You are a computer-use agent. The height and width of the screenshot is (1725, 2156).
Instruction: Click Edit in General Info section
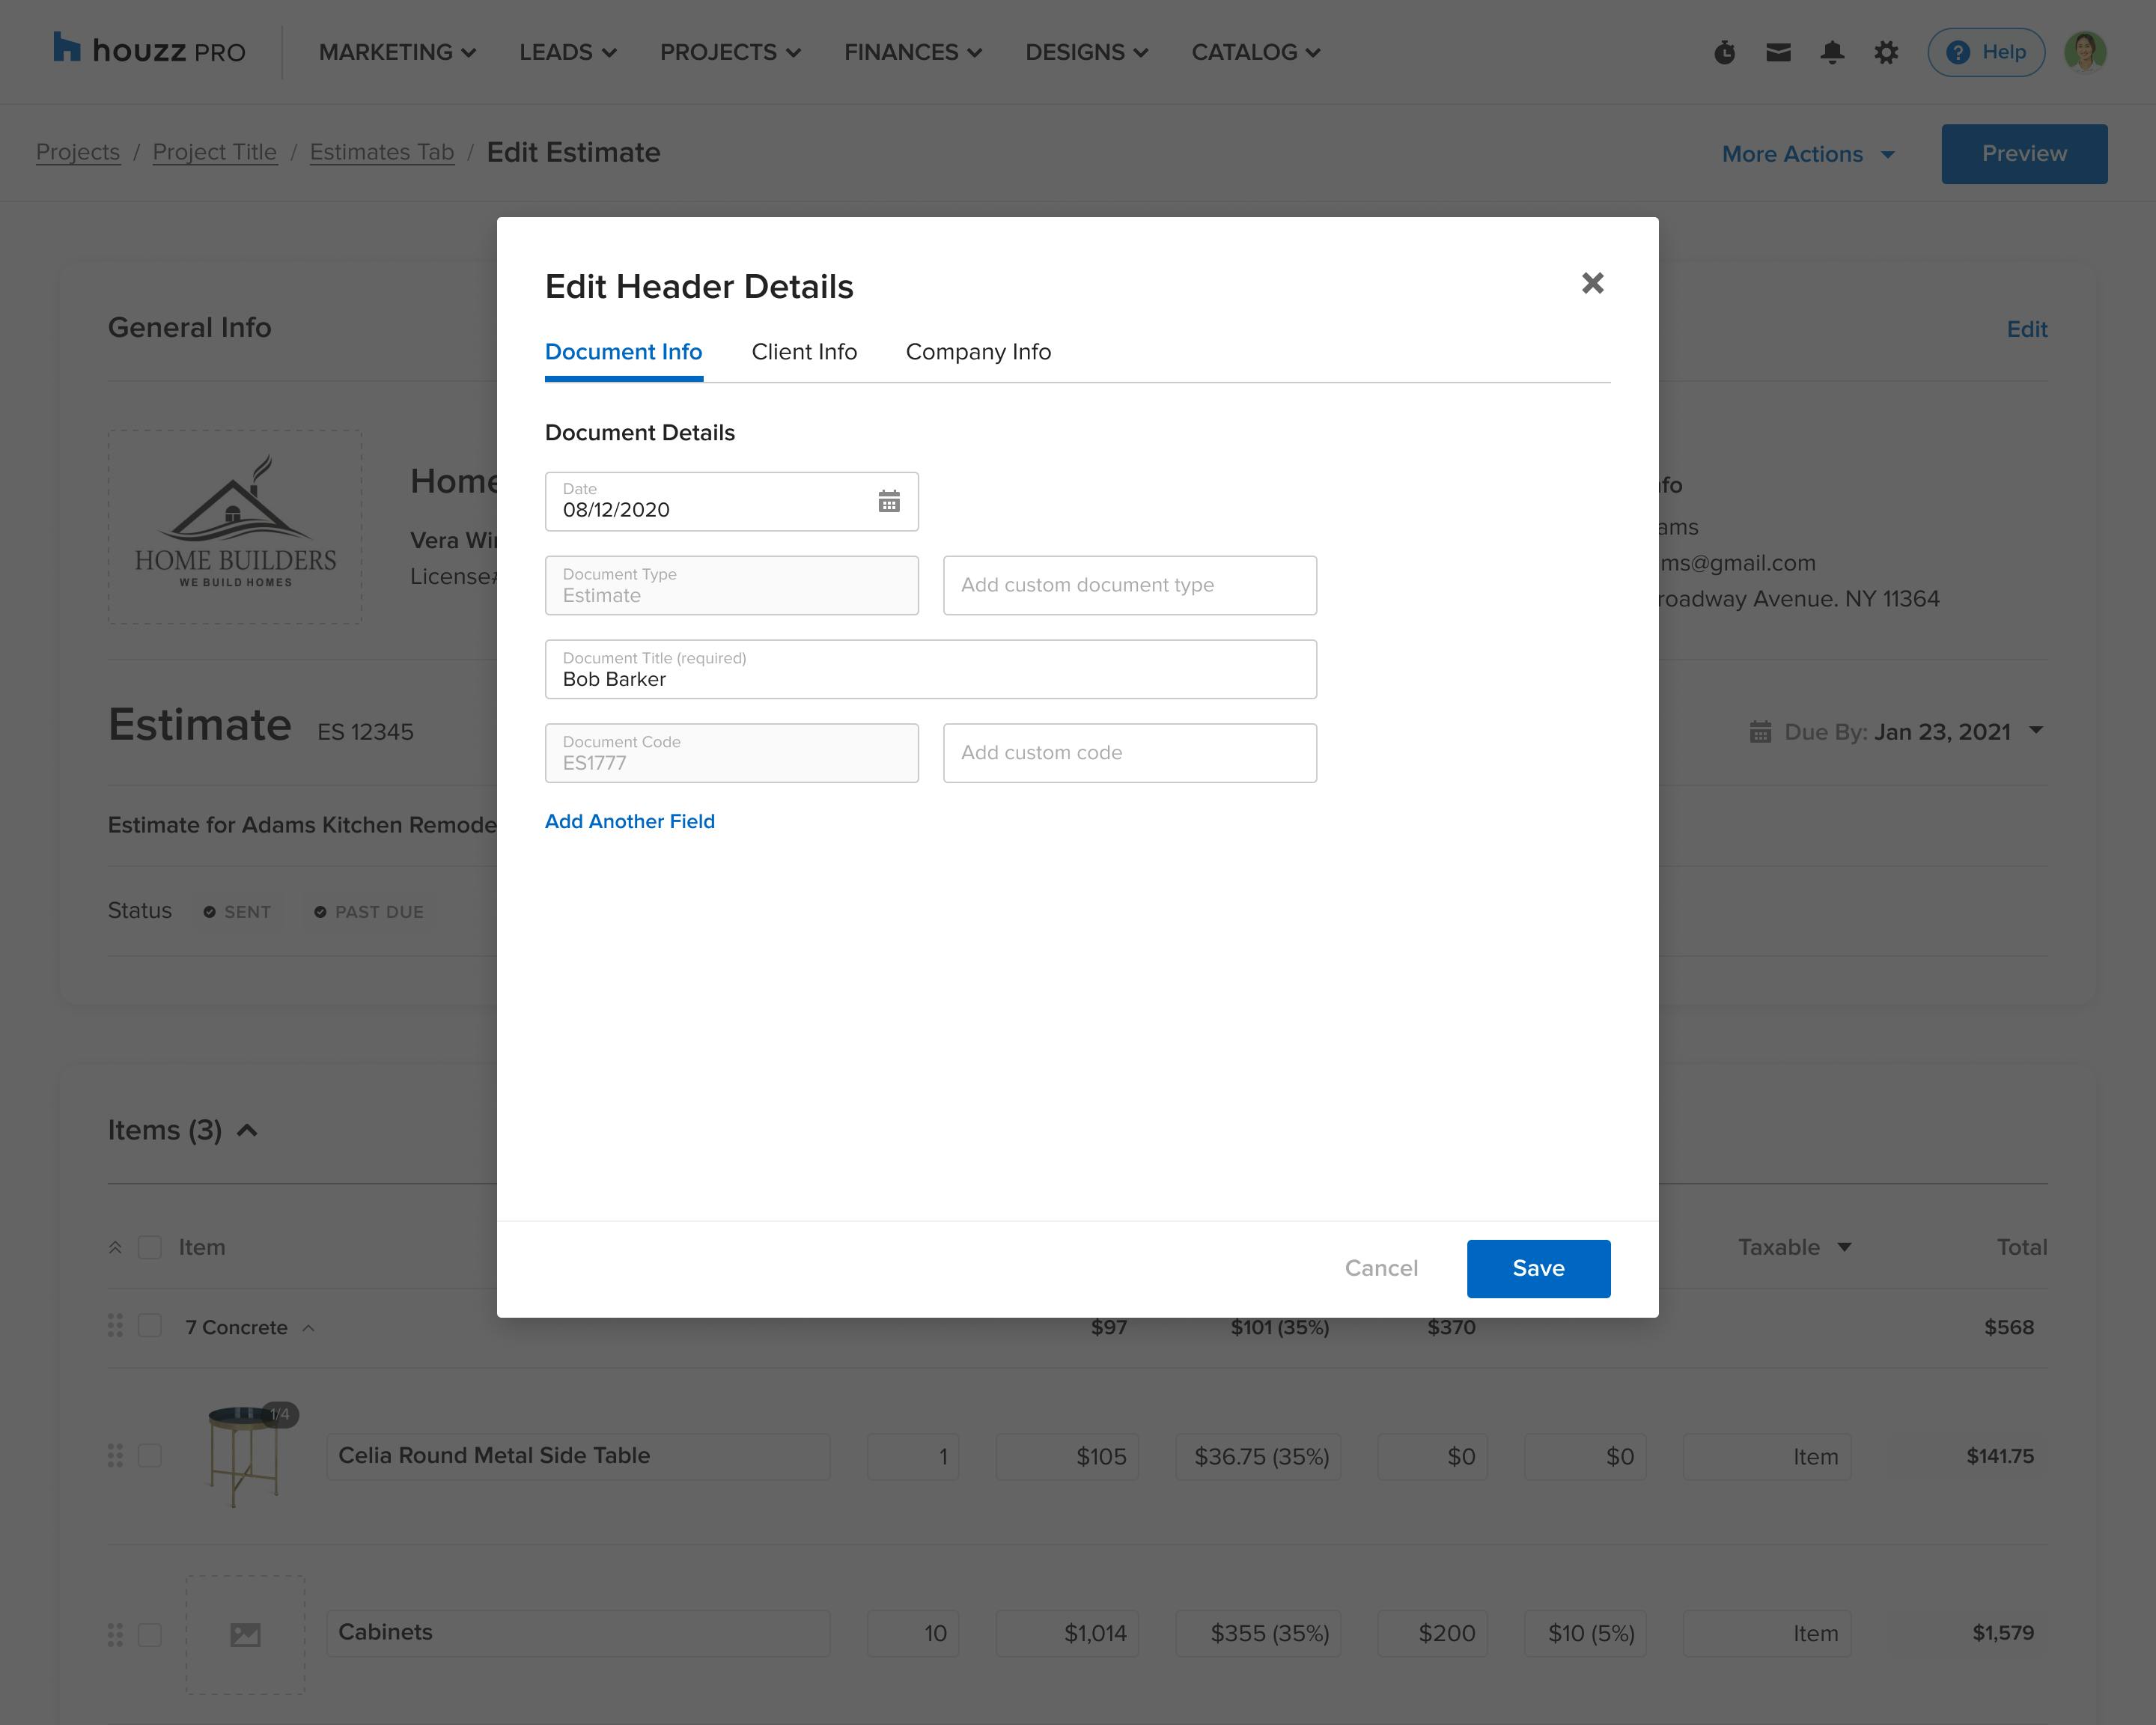[2027, 329]
